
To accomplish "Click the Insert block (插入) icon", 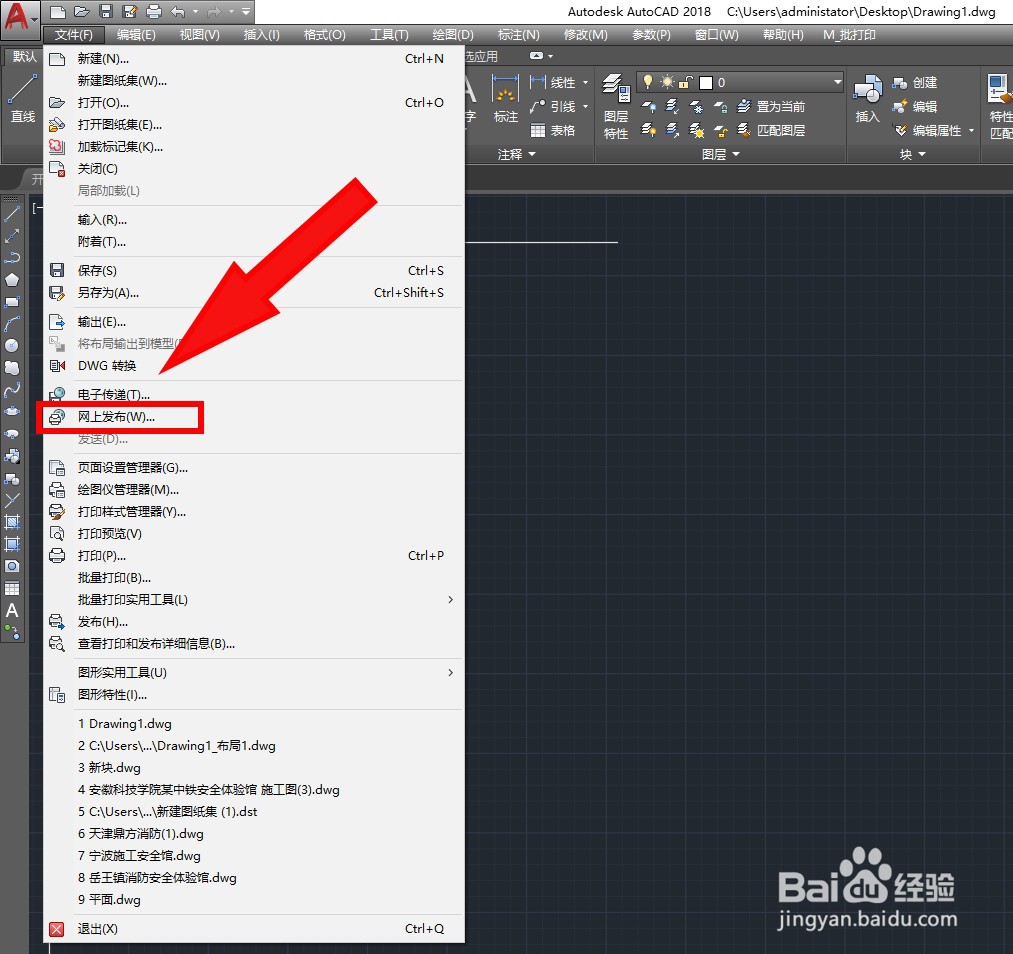I will 867,98.
